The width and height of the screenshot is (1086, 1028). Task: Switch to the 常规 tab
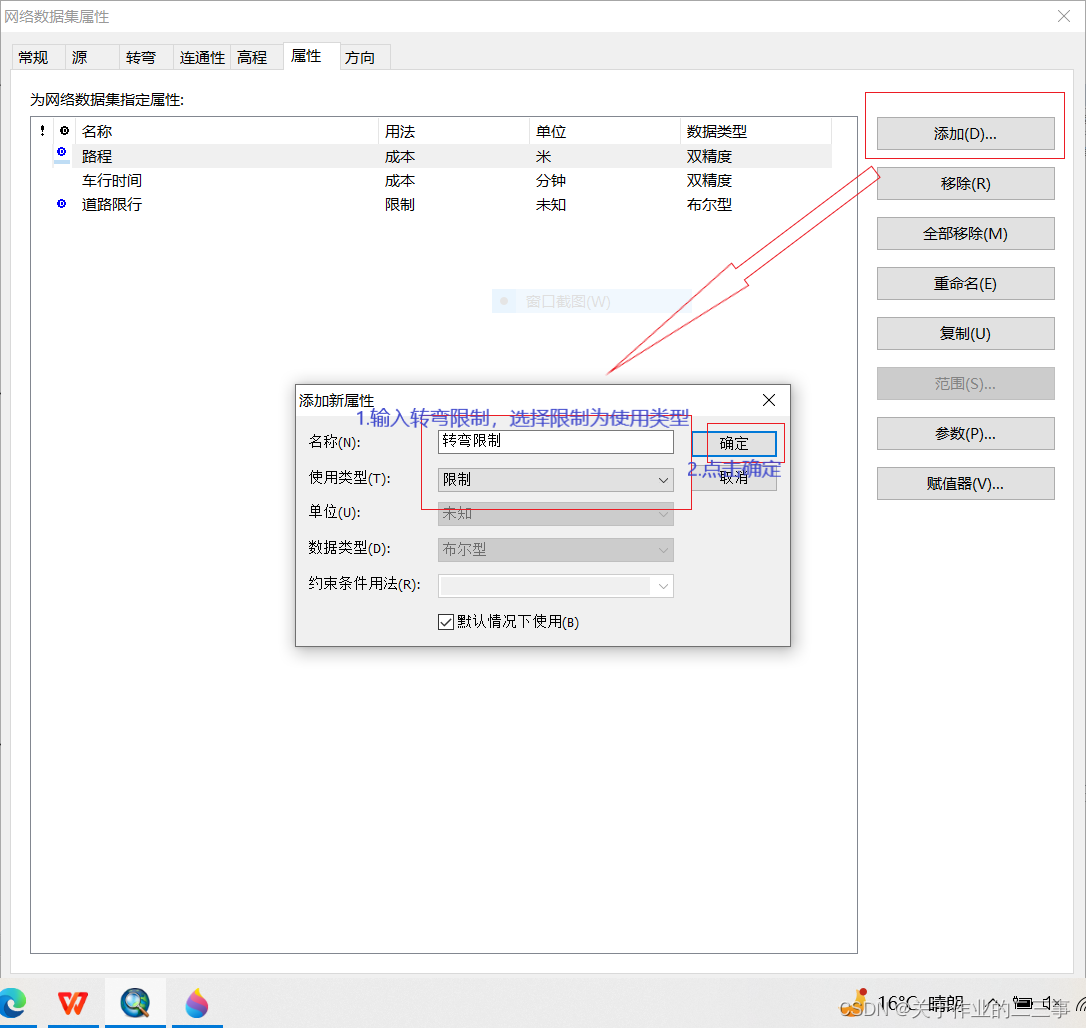38,57
